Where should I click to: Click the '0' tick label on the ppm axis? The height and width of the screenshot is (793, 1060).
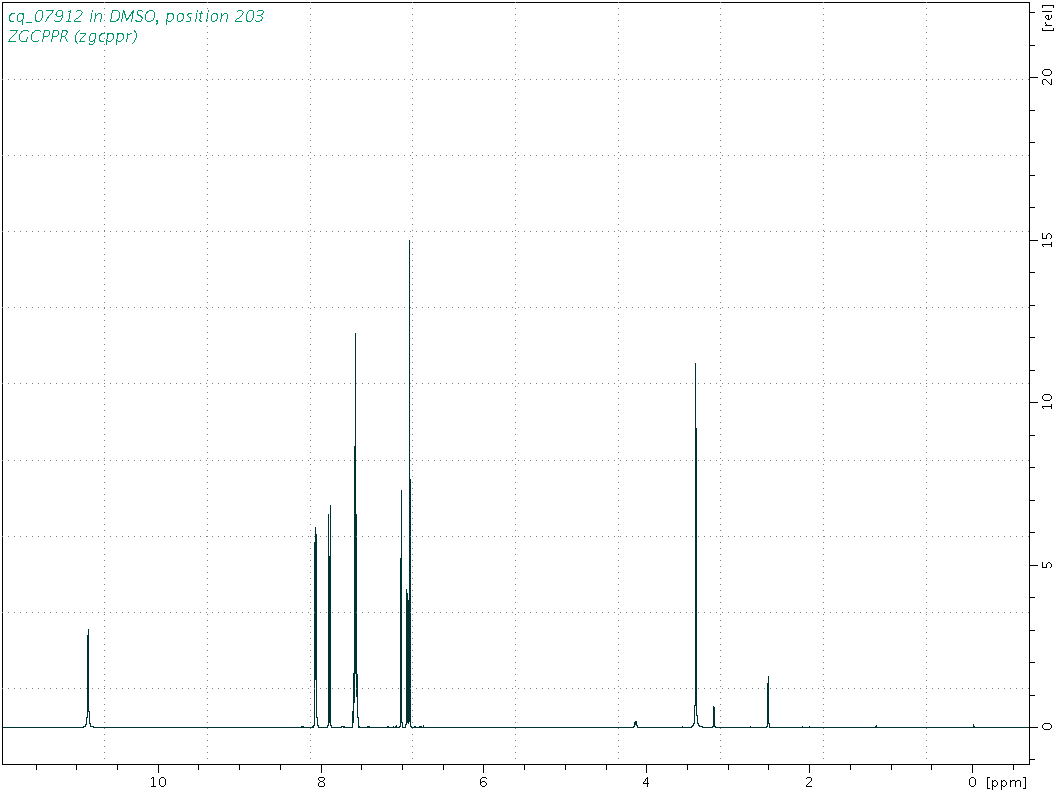click(972, 782)
